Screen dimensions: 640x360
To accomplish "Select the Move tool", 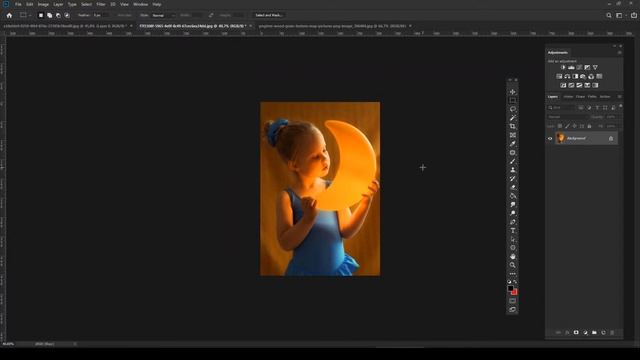I will click(x=513, y=92).
